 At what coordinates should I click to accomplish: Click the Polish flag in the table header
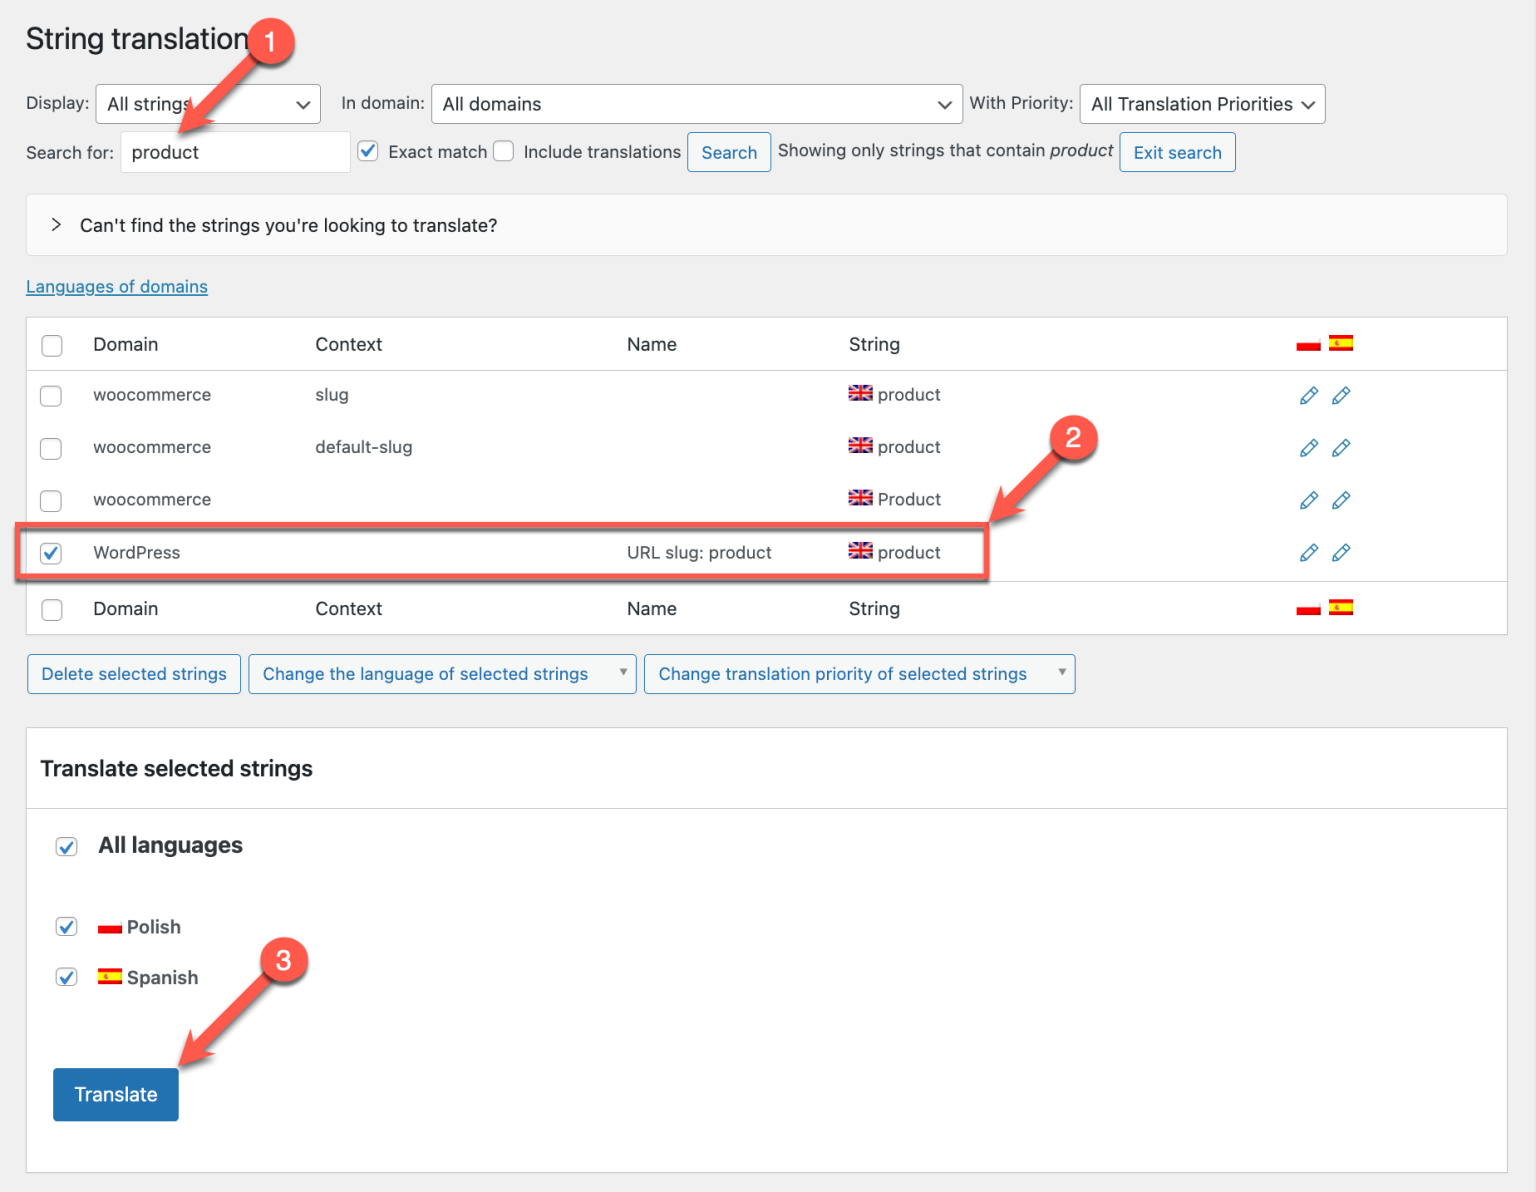pyautogui.click(x=1308, y=343)
